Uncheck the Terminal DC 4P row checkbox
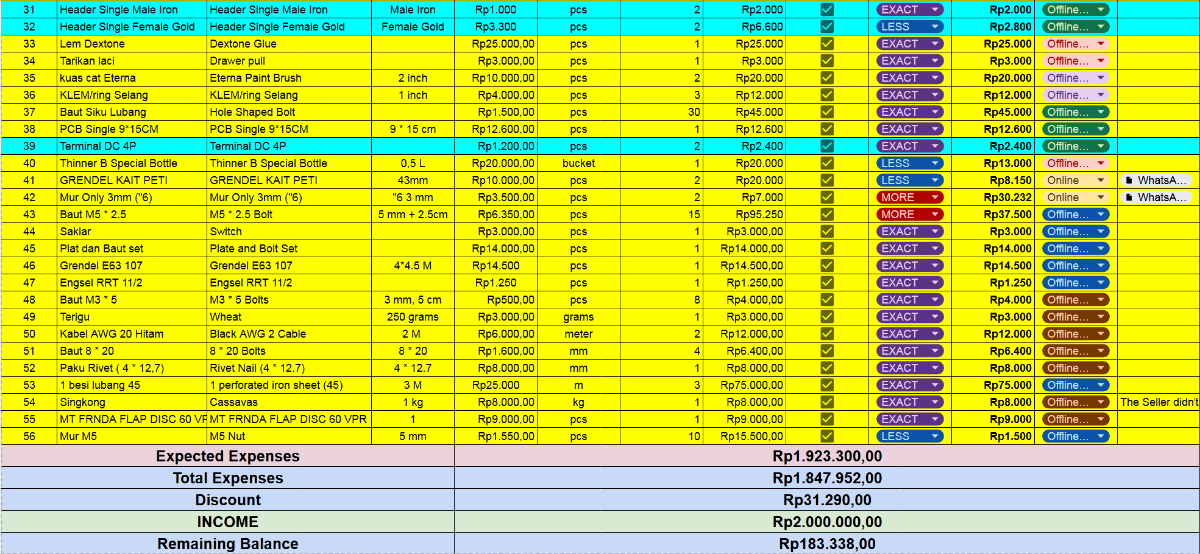Viewport: 1200px width, 554px height. pyautogui.click(x=827, y=146)
